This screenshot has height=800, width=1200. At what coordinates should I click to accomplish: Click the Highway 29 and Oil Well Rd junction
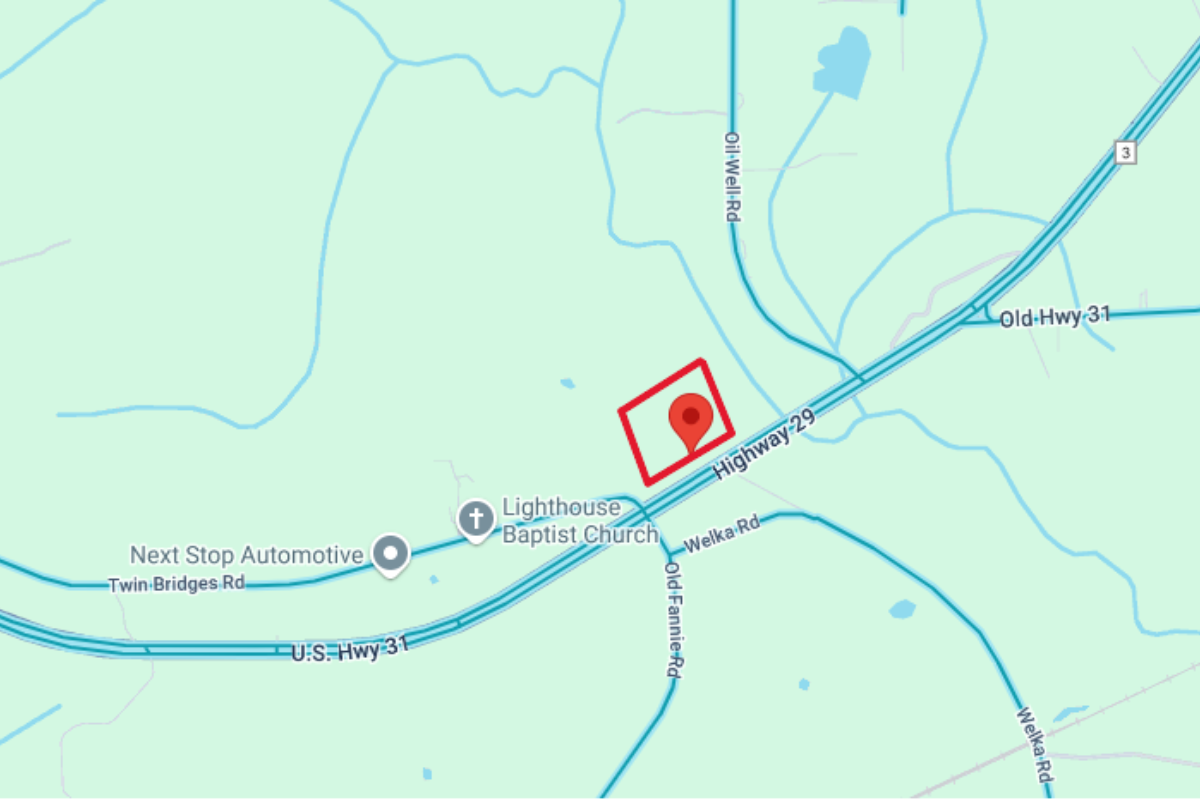[x=859, y=378]
